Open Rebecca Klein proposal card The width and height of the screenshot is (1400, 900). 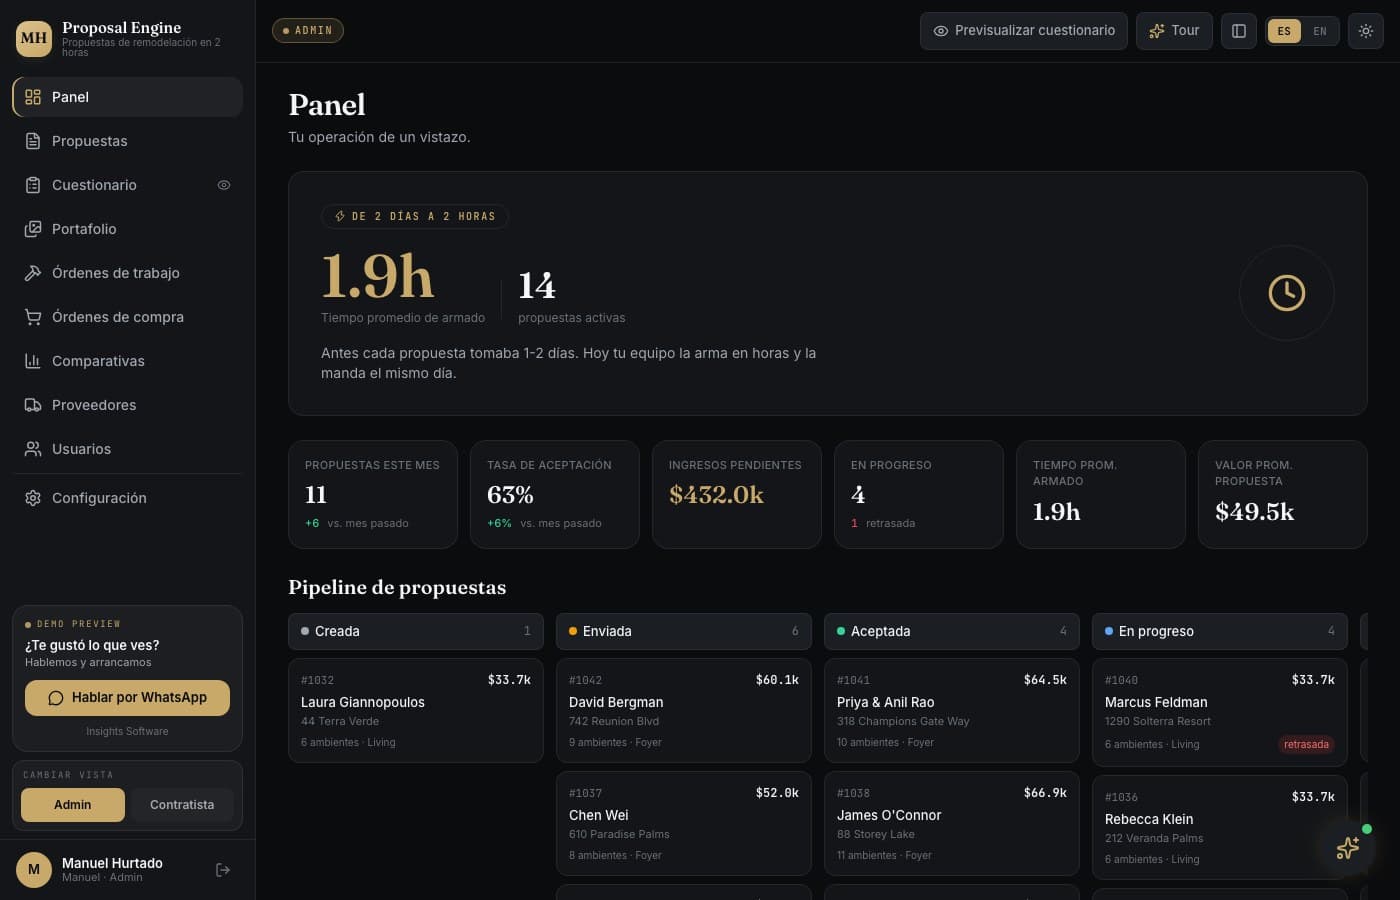1220,827
